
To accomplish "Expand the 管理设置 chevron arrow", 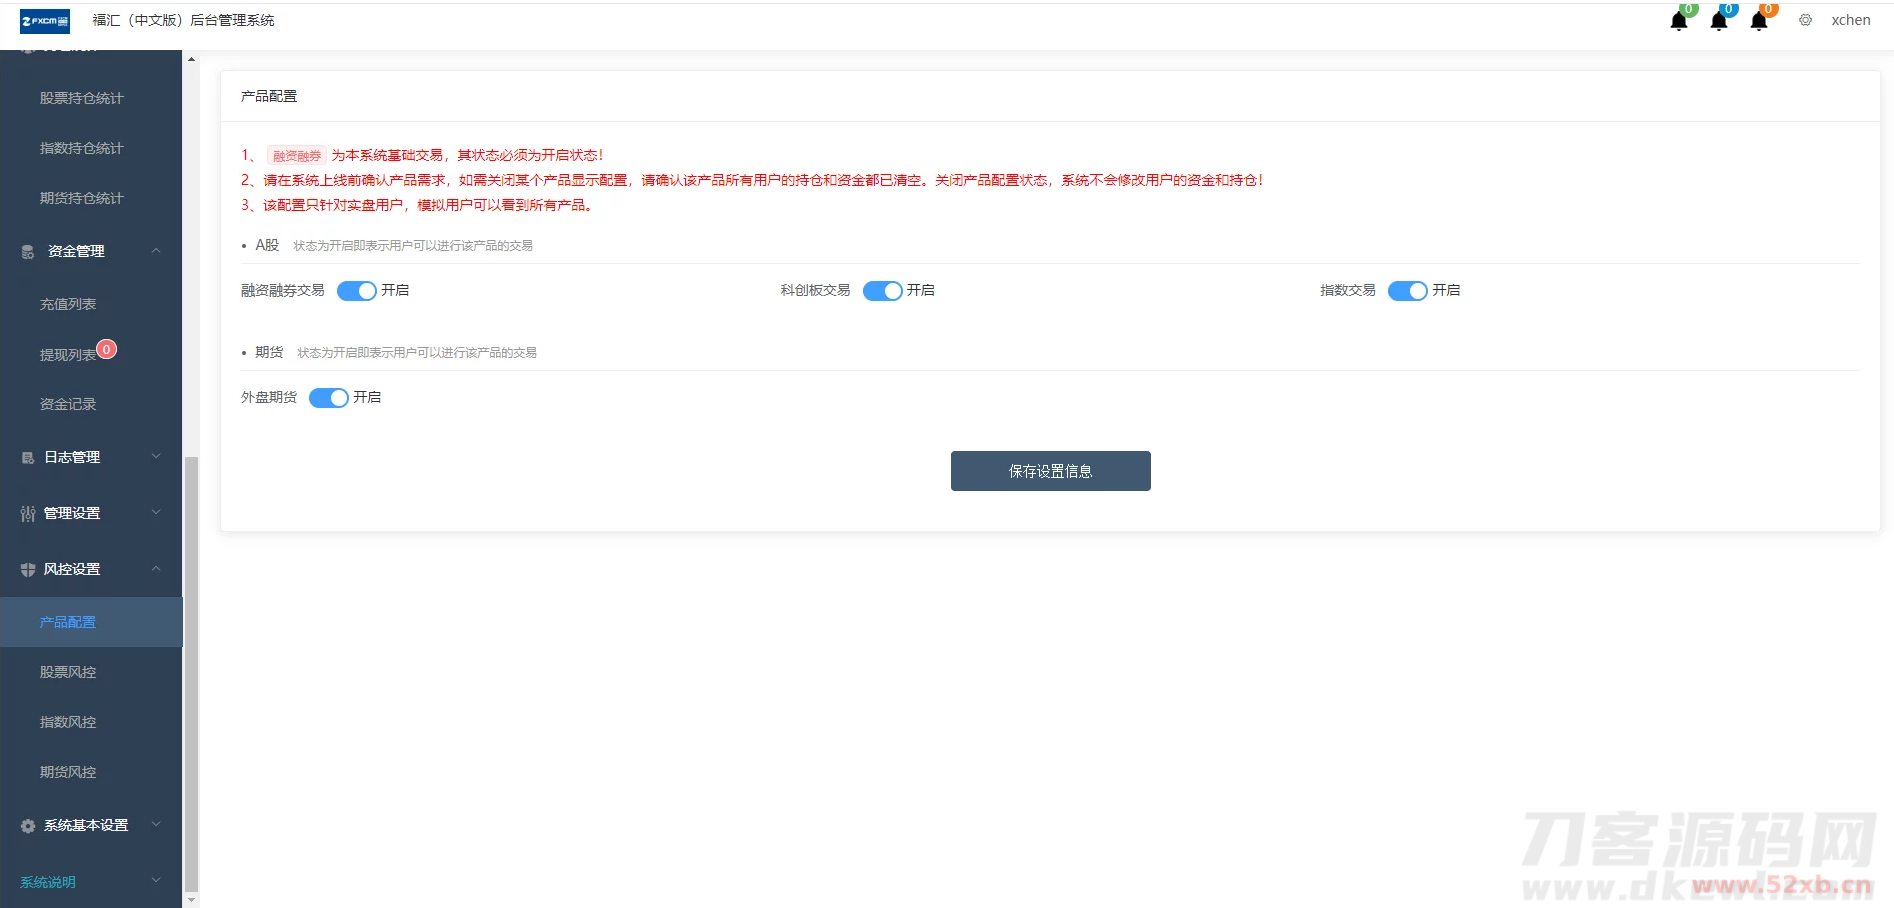I will [x=156, y=513].
